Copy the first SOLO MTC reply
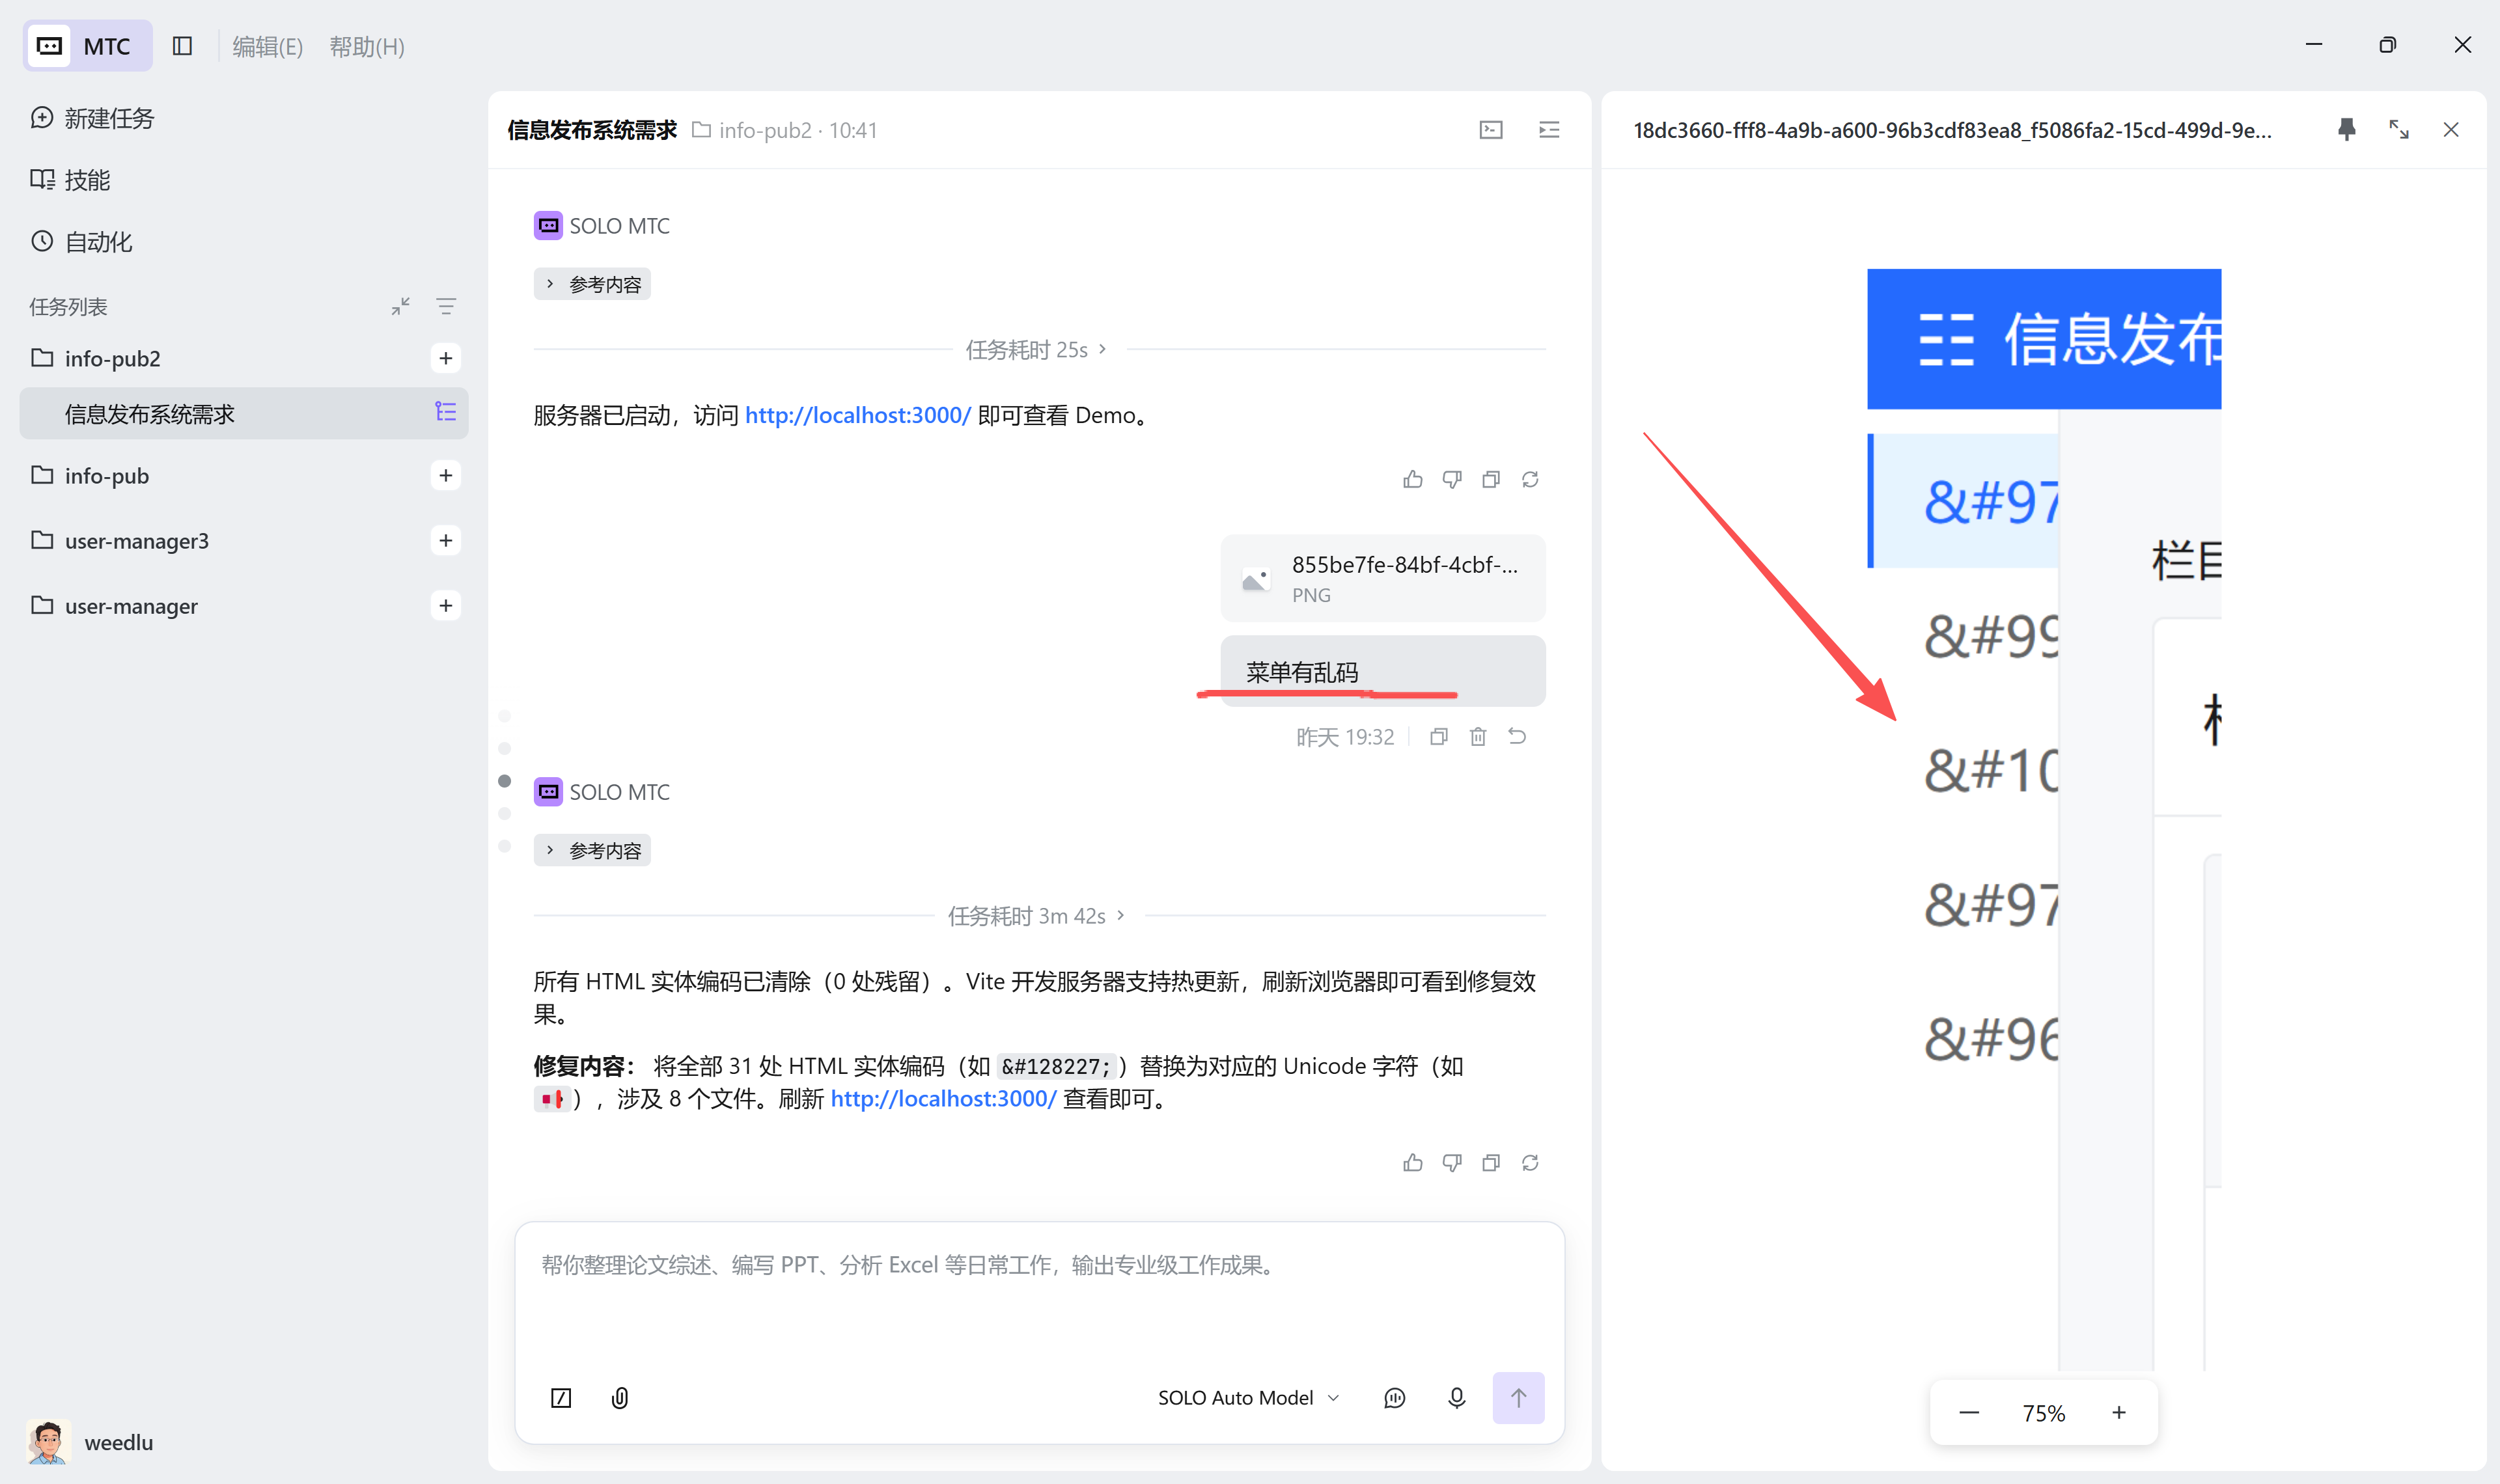This screenshot has height=1484, width=2500. tap(1491, 480)
